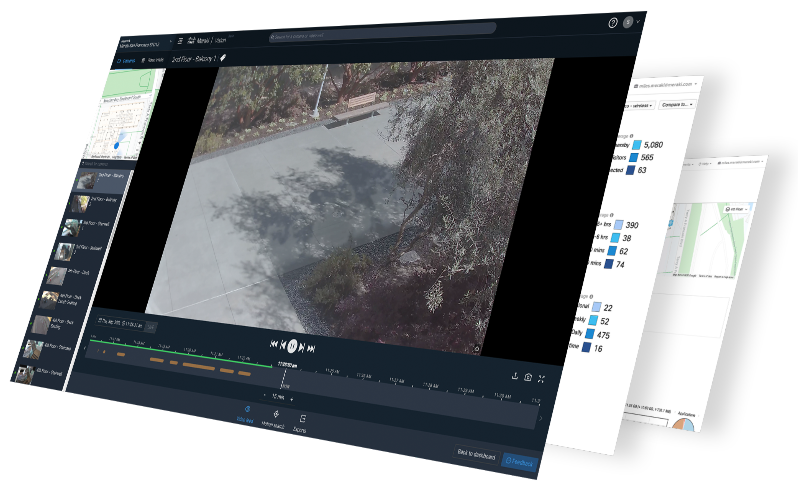Click the timeline playhead marker
This screenshot has width=798, height=491.
(x=284, y=378)
